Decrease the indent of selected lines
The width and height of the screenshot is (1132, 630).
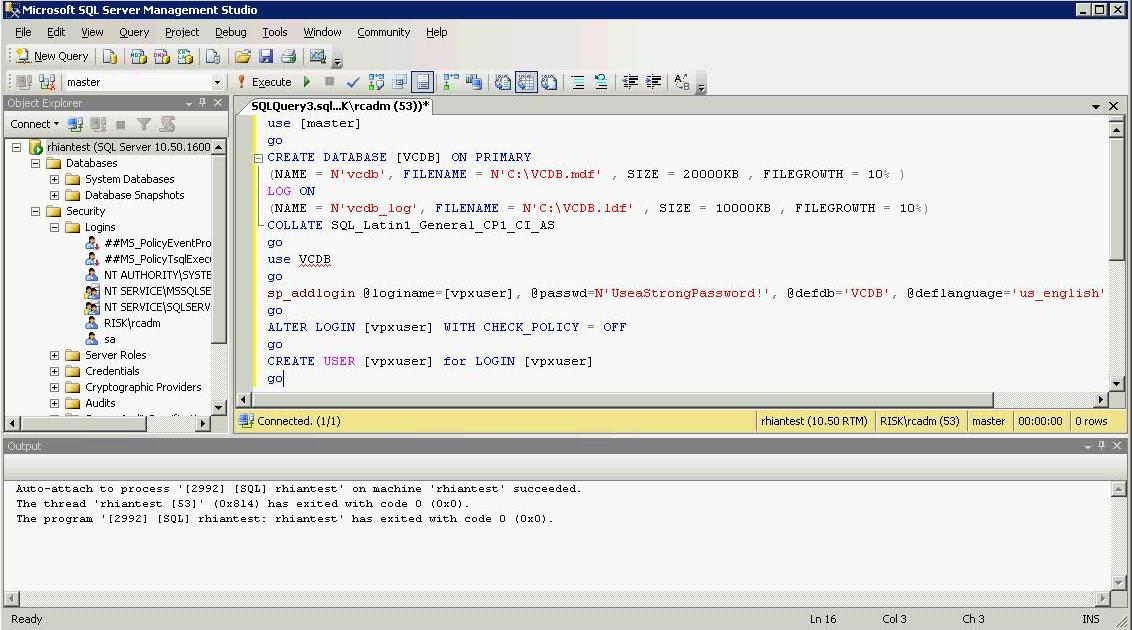tap(630, 82)
